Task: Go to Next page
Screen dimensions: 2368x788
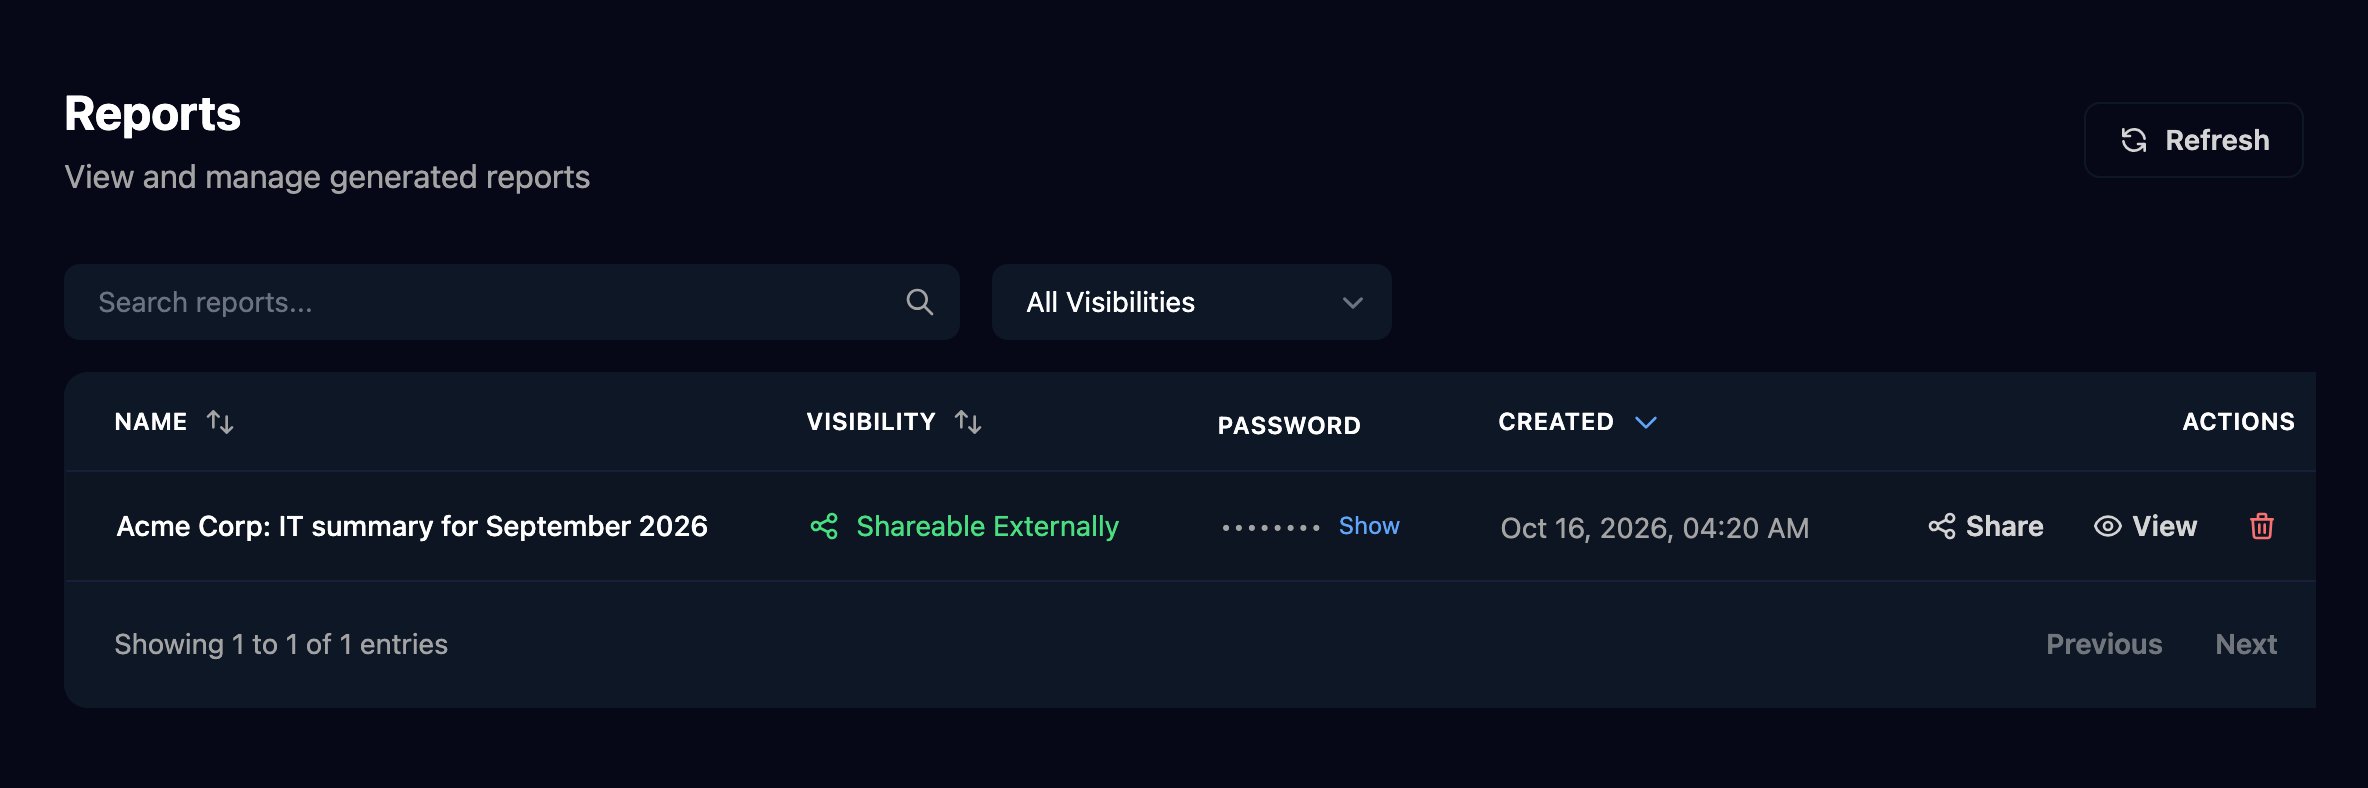Action: pos(2246,644)
